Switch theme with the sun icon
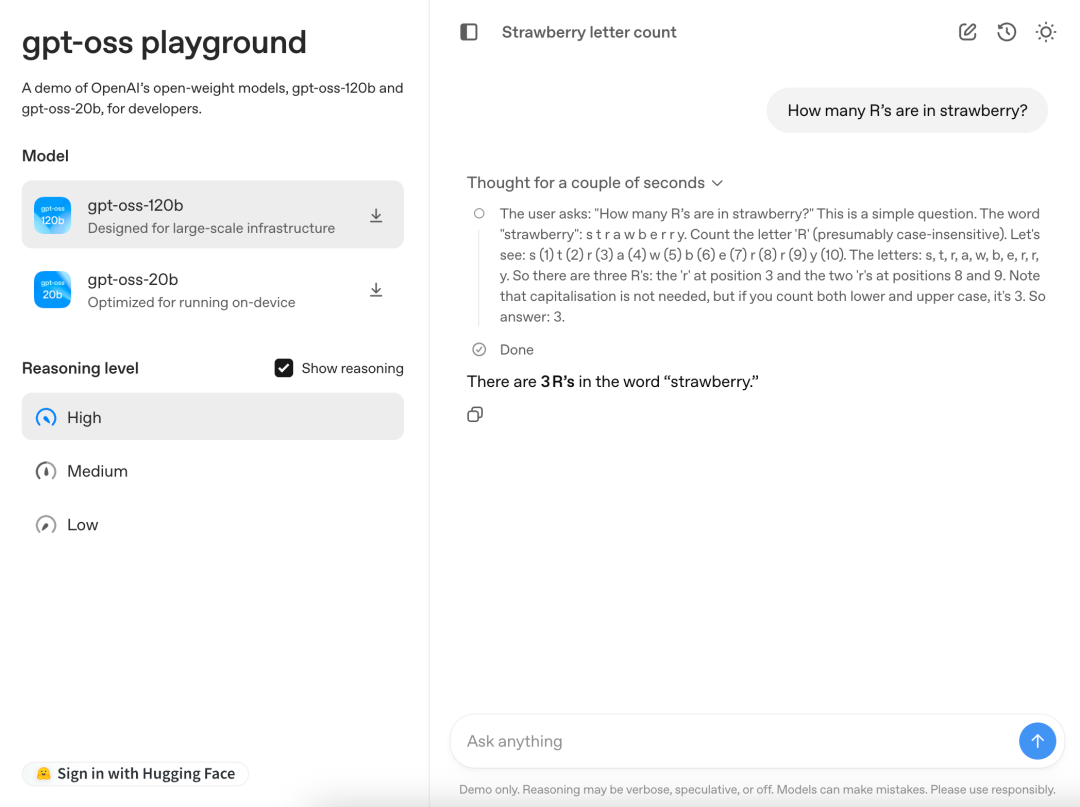1080x807 pixels. pyautogui.click(x=1046, y=32)
